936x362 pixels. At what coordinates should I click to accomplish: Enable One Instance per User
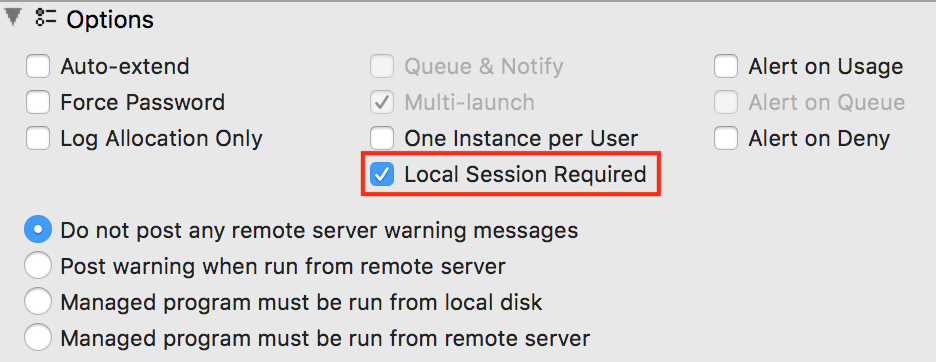click(382, 139)
